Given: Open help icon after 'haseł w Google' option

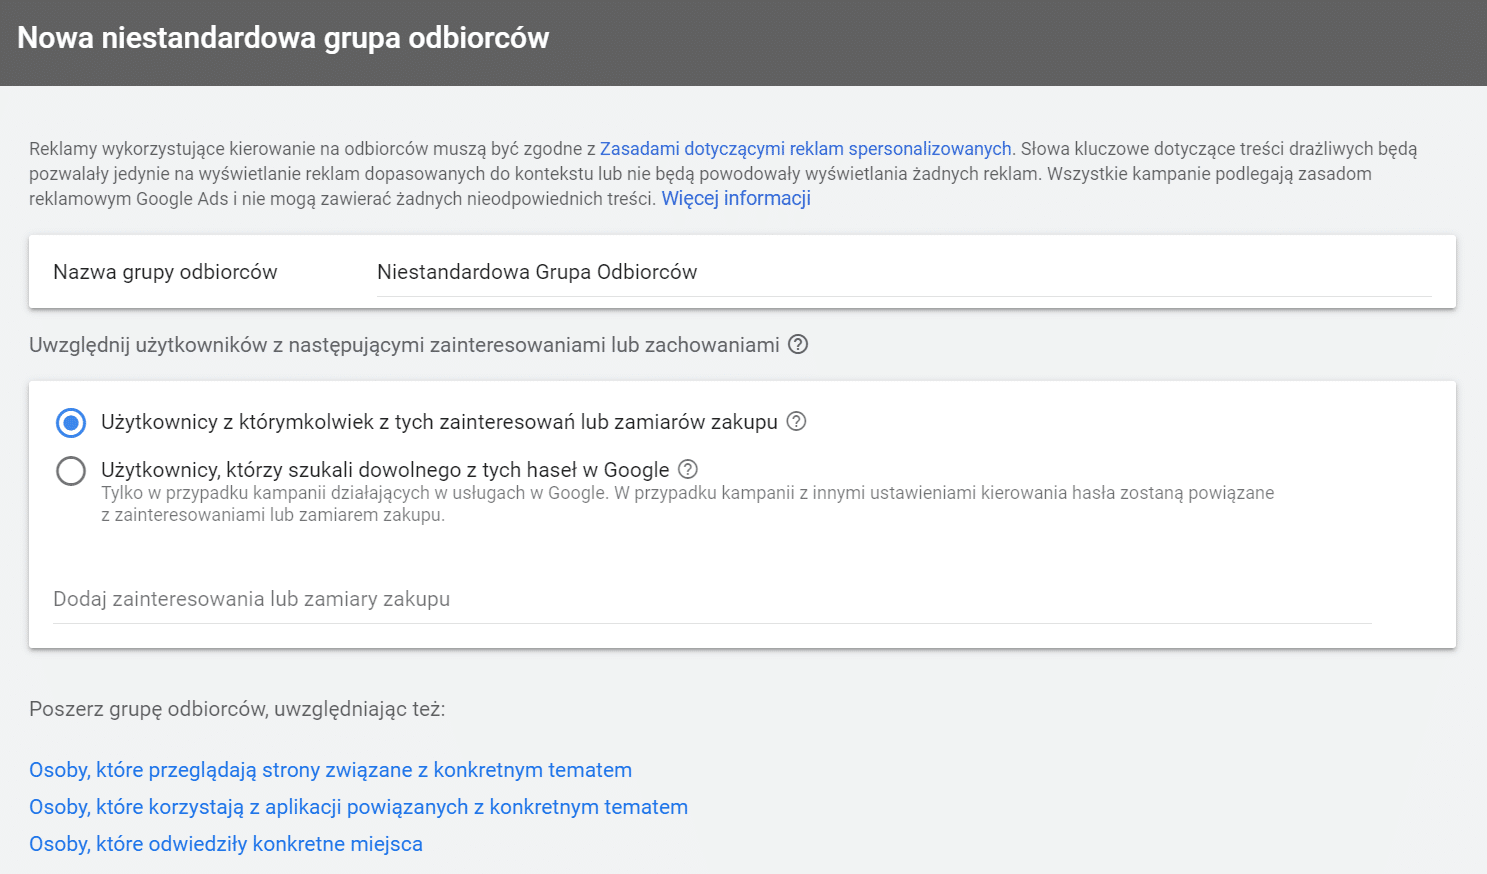Looking at the screenshot, I should pyautogui.click(x=688, y=469).
